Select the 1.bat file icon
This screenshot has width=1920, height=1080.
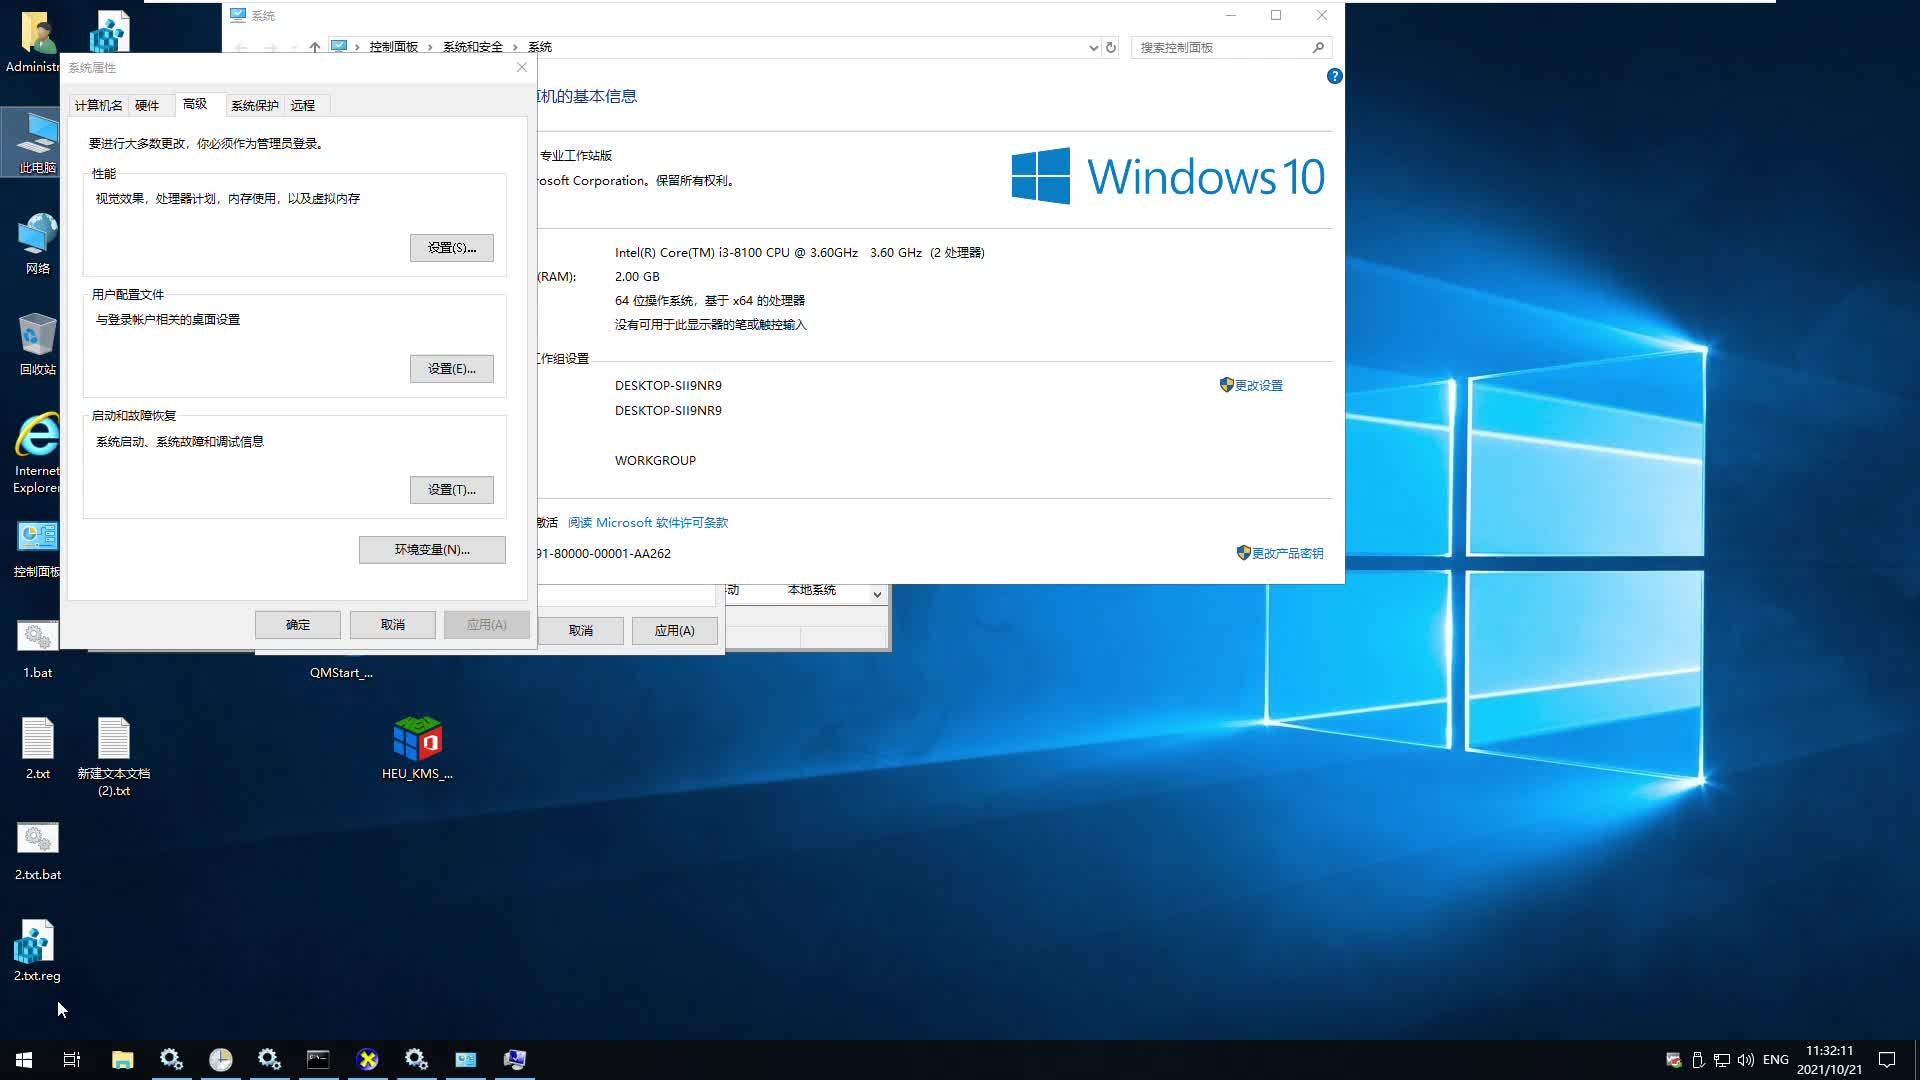tap(37, 650)
